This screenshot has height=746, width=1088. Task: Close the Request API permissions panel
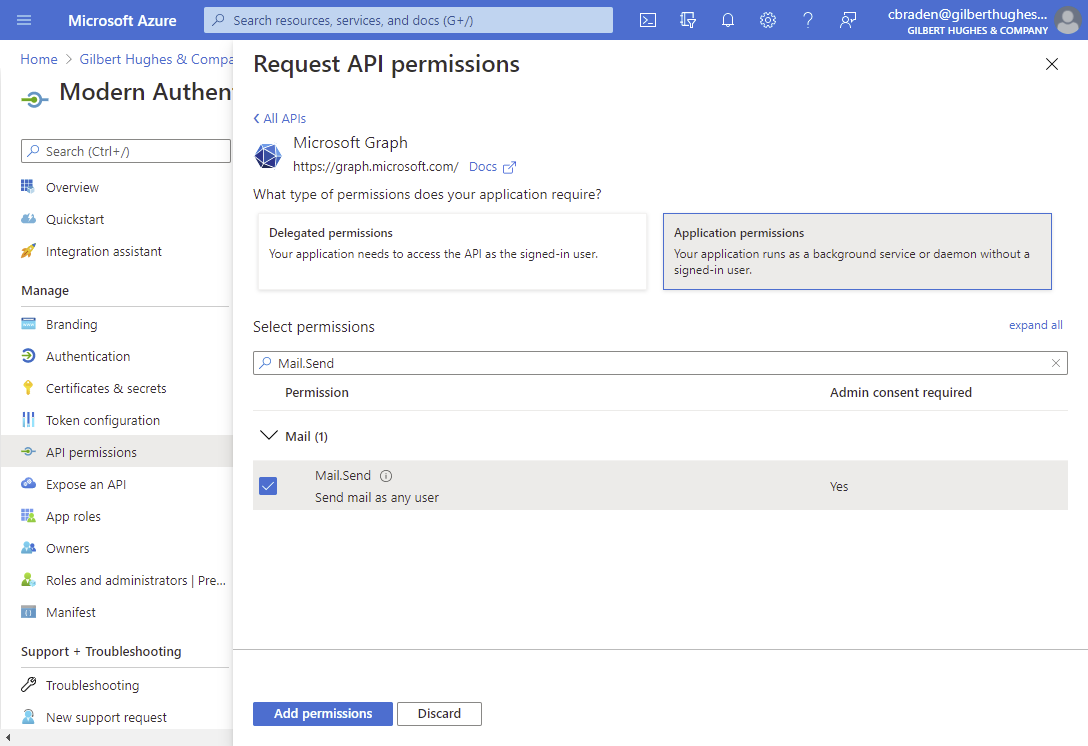(x=1052, y=64)
